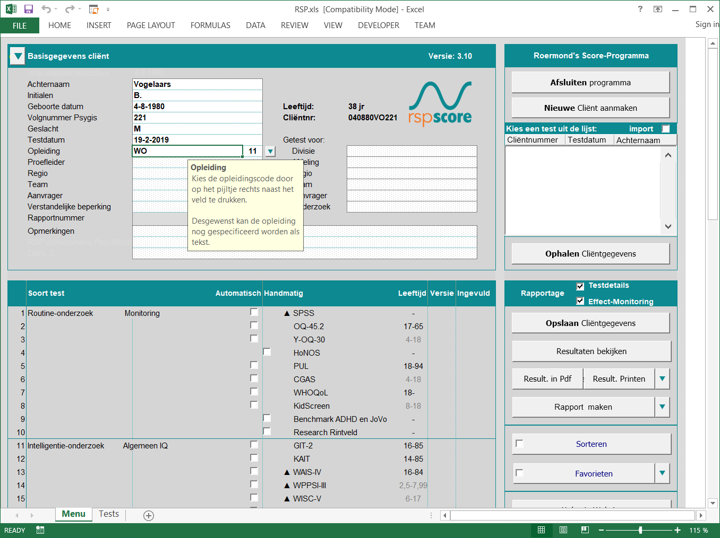The width and height of the screenshot is (720, 538).
Task: Tick the Sorteren checkbox
Action: tap(519, 443)
